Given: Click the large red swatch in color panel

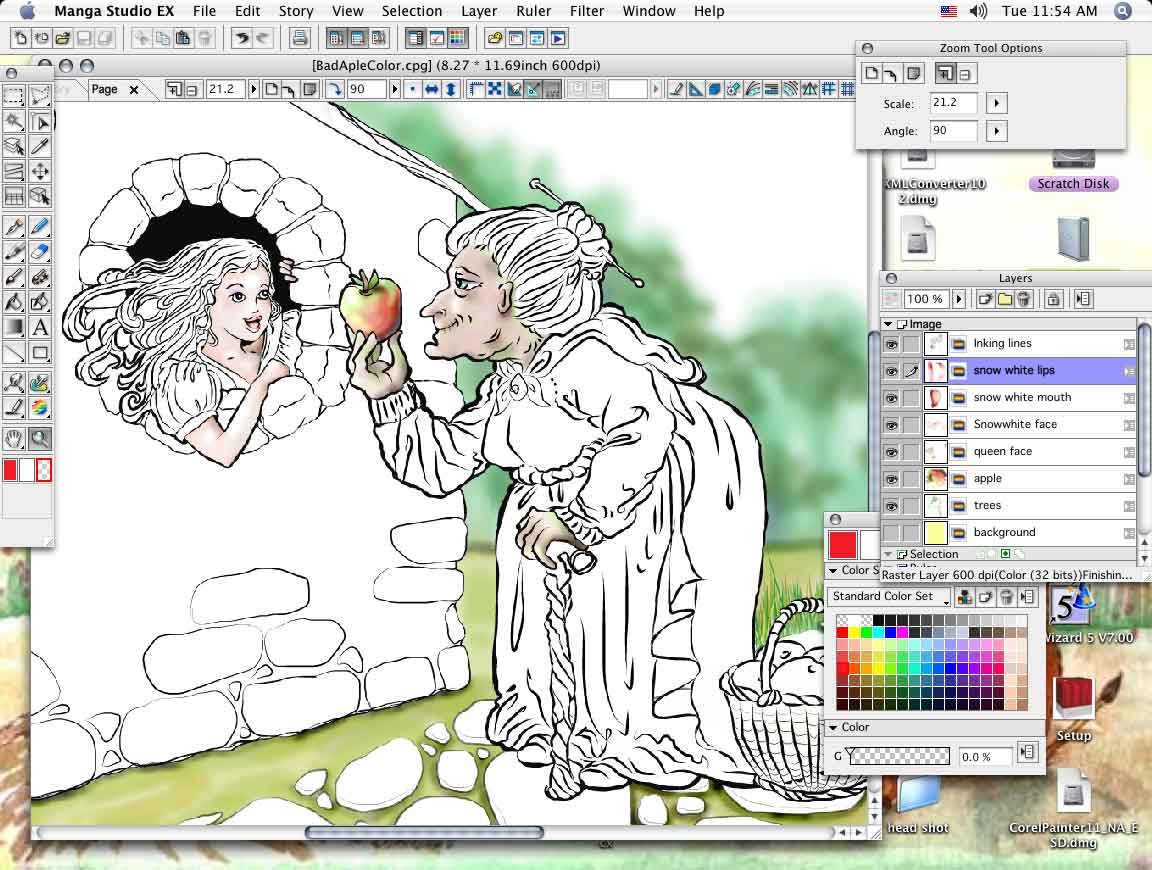Looking at the screenshot, I should pos(842,545).
